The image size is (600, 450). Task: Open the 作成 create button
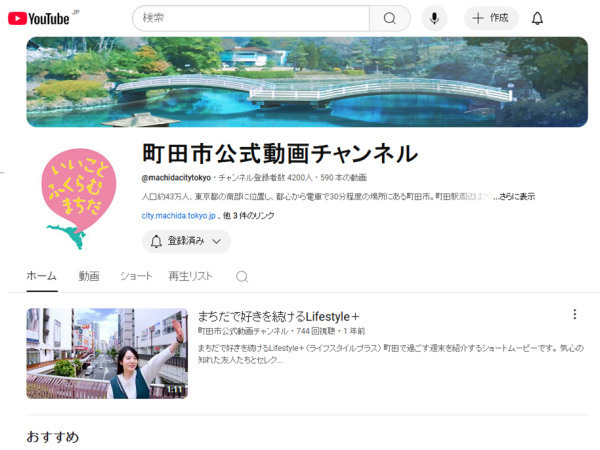pyautogui.click(x=491, y=18)
